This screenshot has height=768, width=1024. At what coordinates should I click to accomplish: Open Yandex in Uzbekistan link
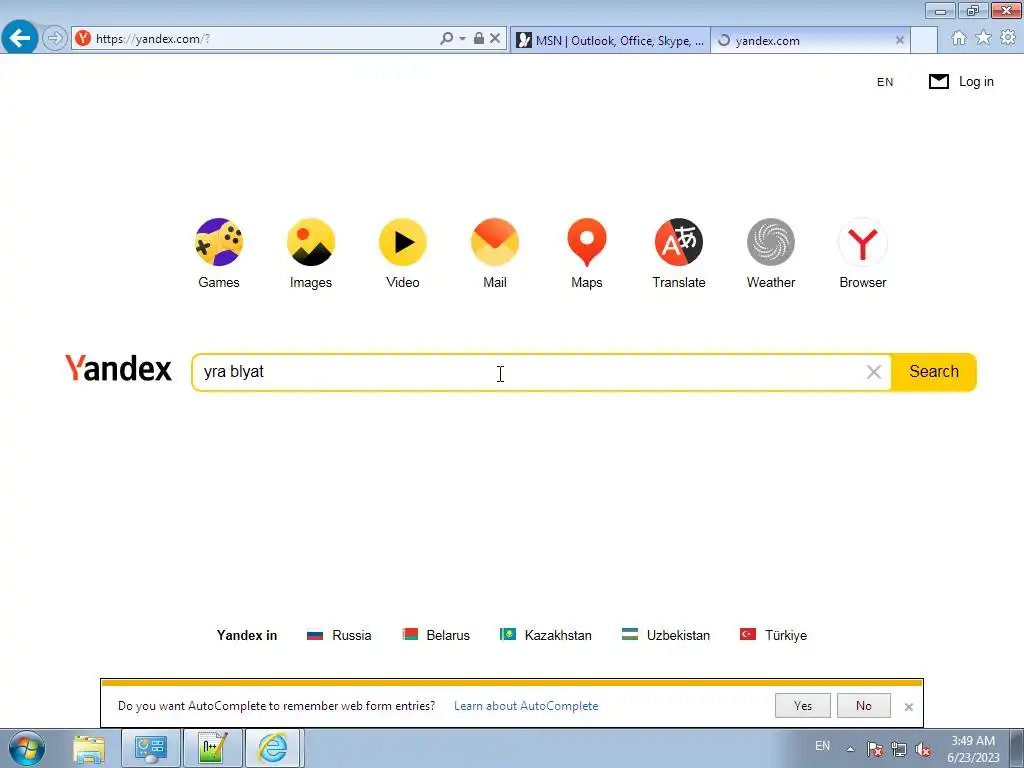(665, 635)
